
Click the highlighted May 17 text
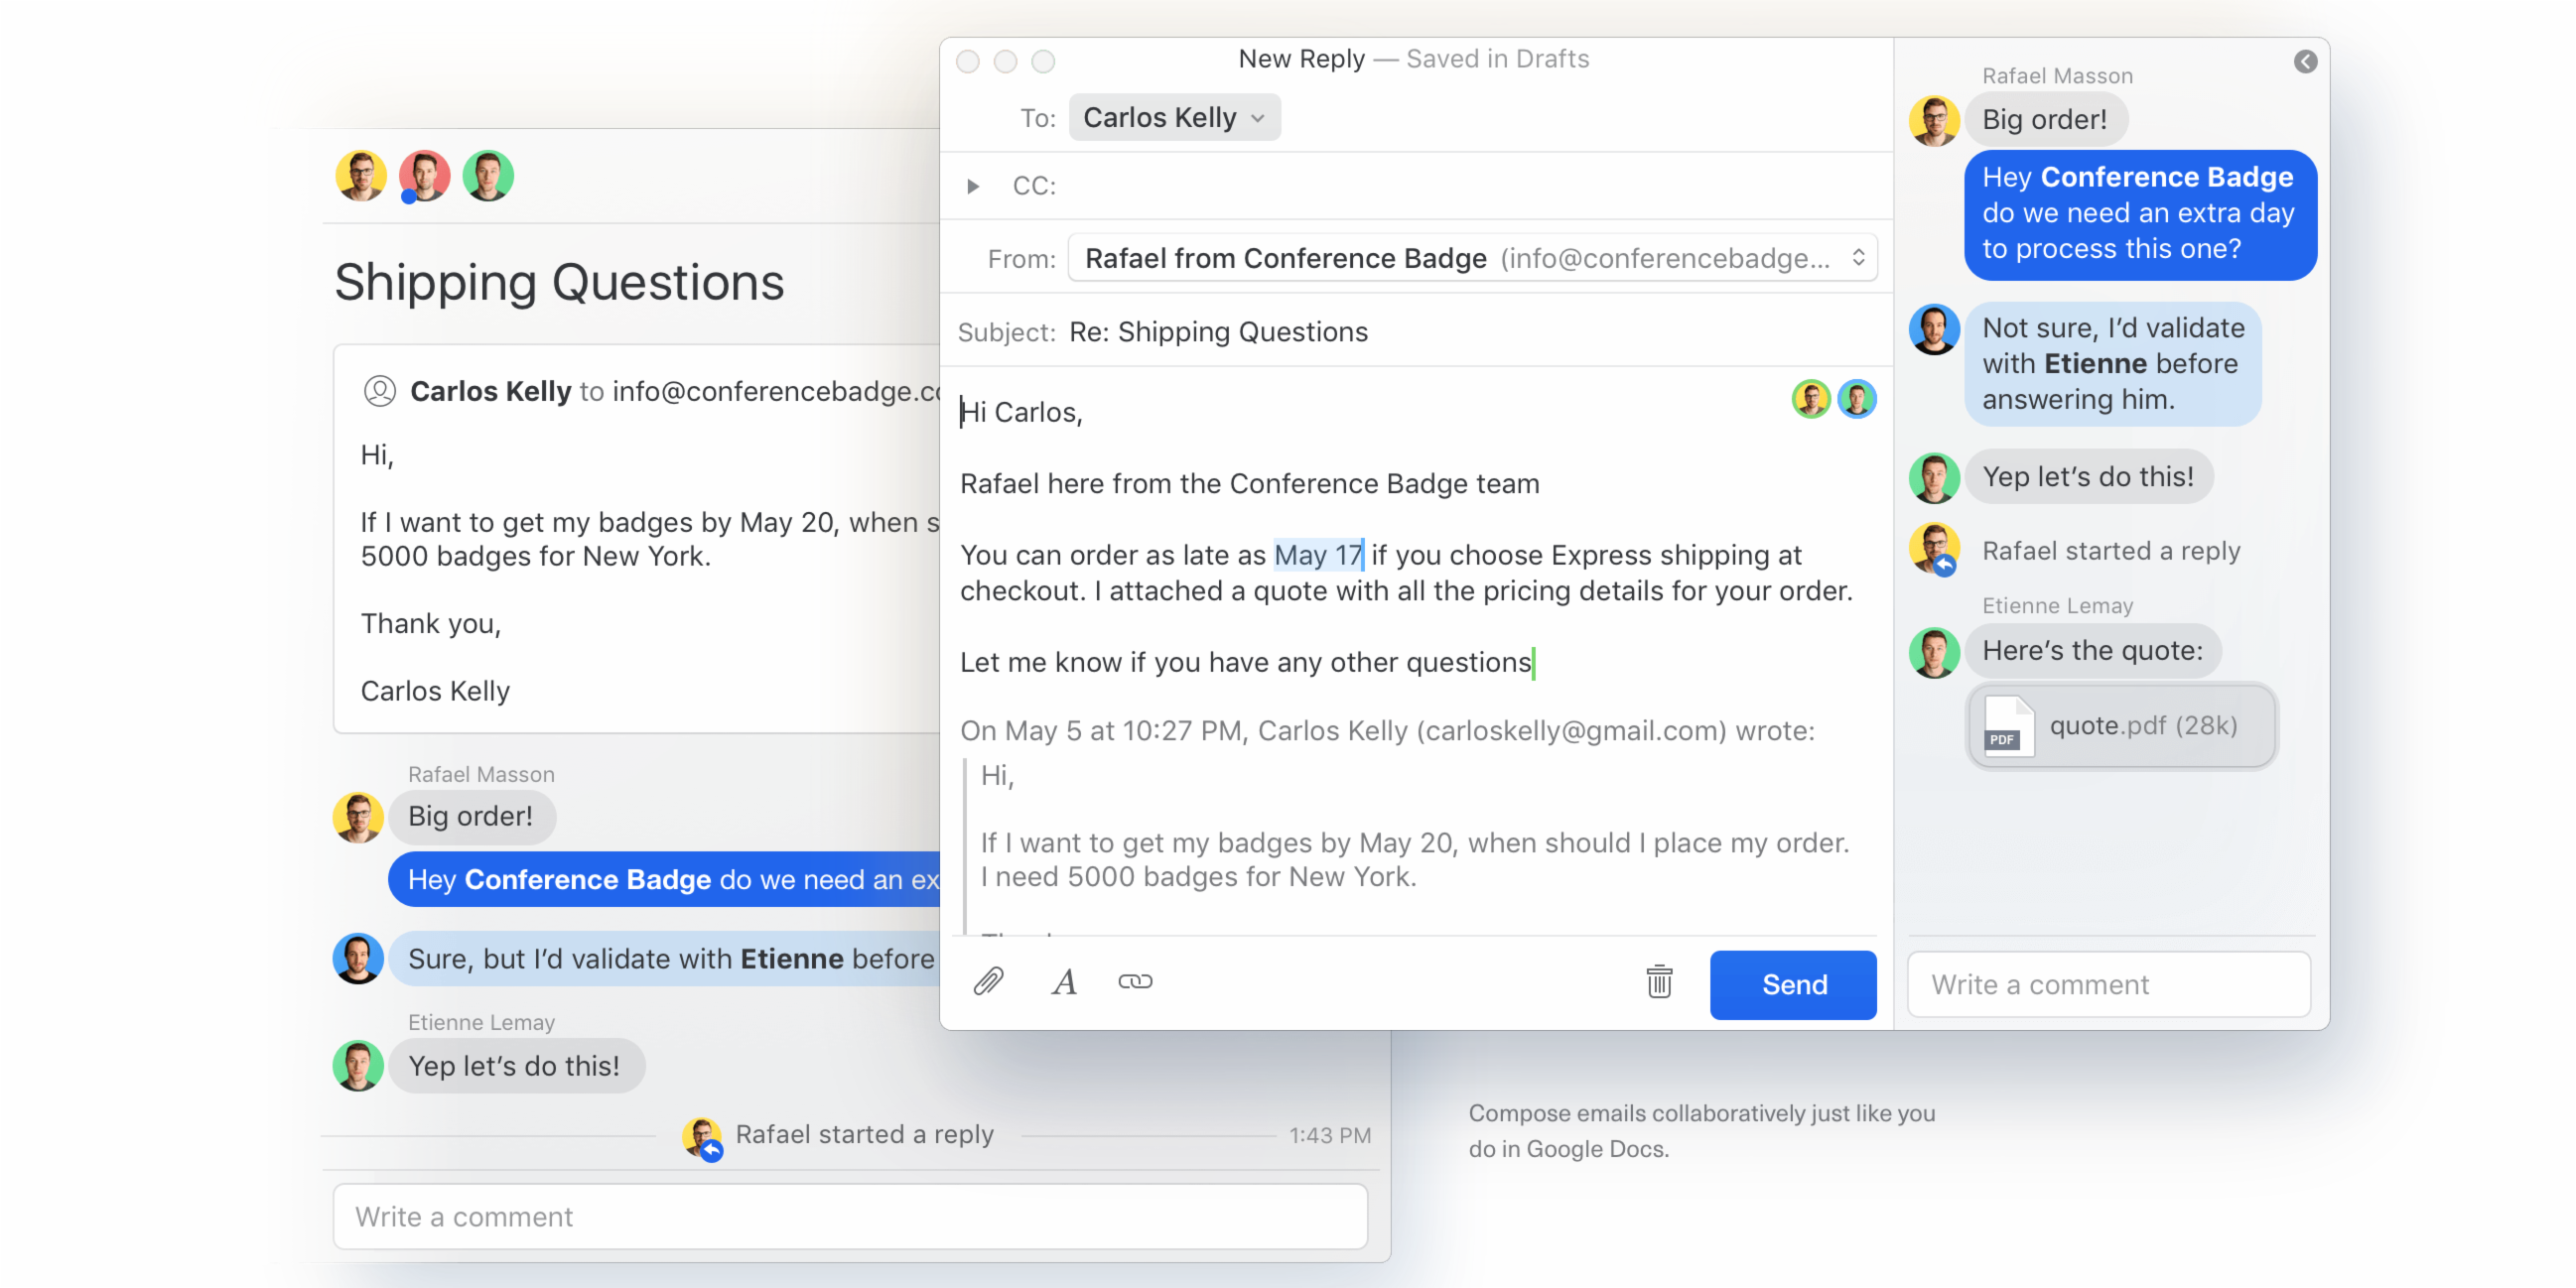(1317, 555)
